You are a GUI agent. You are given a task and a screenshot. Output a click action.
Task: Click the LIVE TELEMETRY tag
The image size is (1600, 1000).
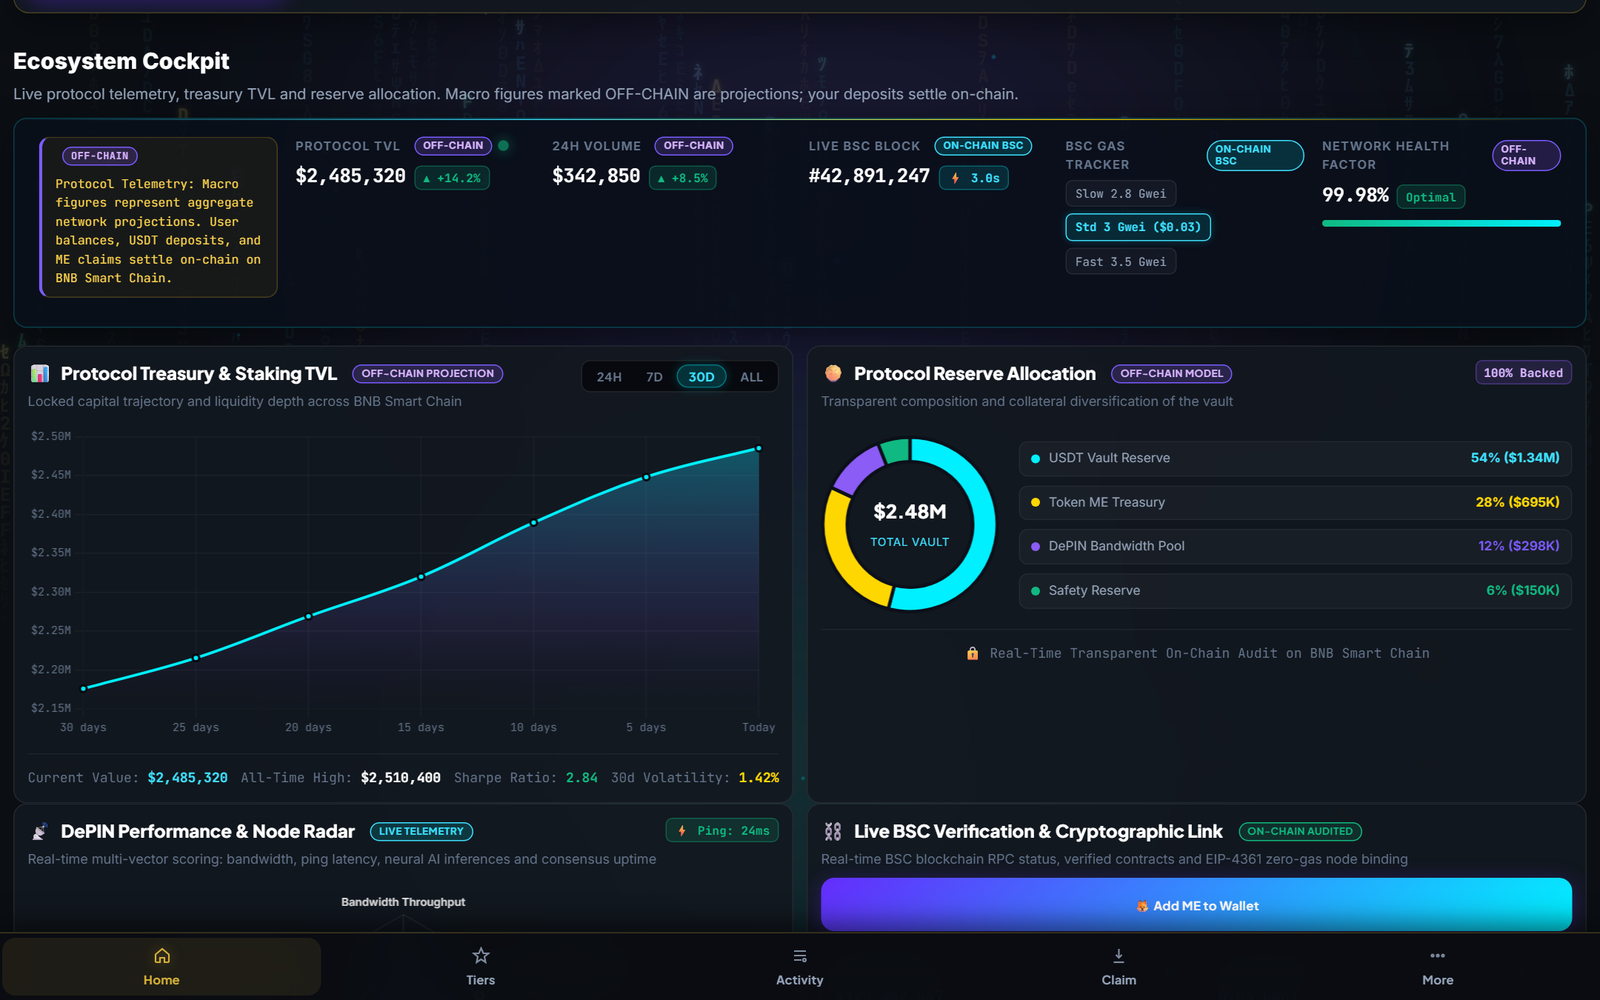click(421, 832)
